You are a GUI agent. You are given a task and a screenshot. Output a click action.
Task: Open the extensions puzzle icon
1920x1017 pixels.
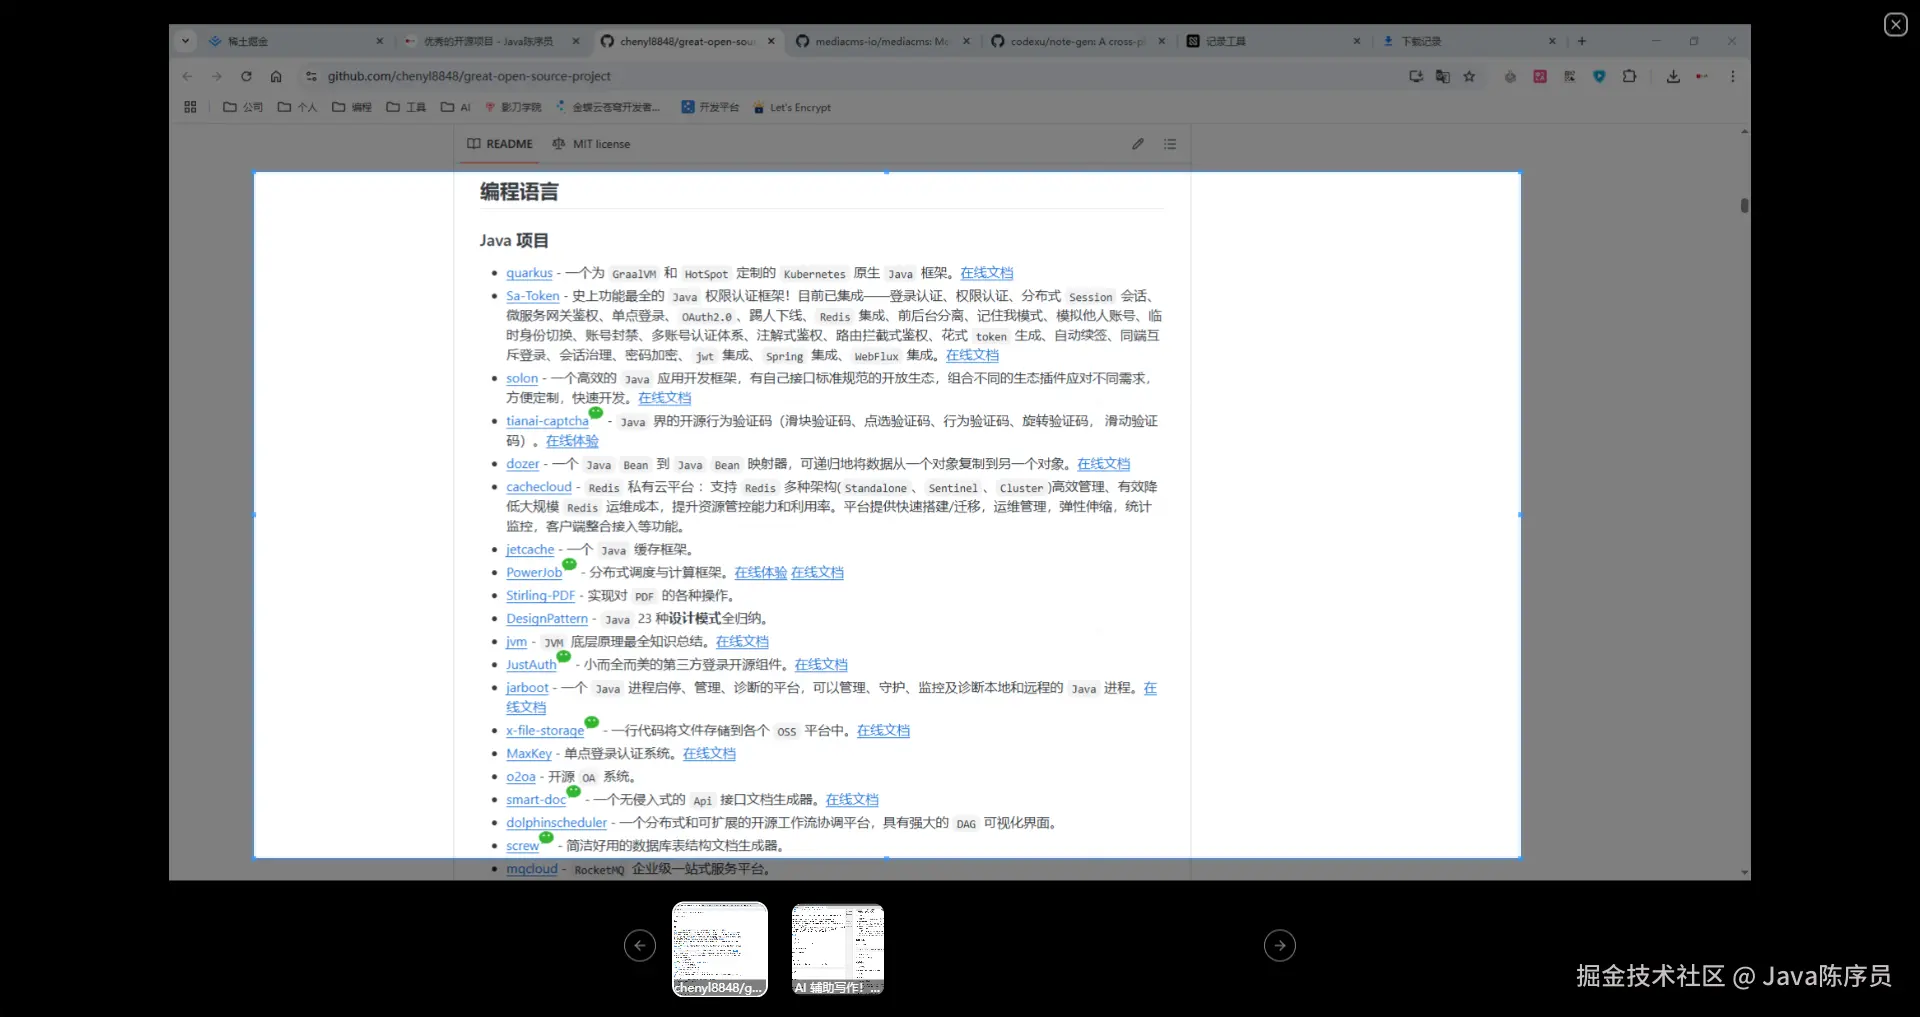point(1629,76)
